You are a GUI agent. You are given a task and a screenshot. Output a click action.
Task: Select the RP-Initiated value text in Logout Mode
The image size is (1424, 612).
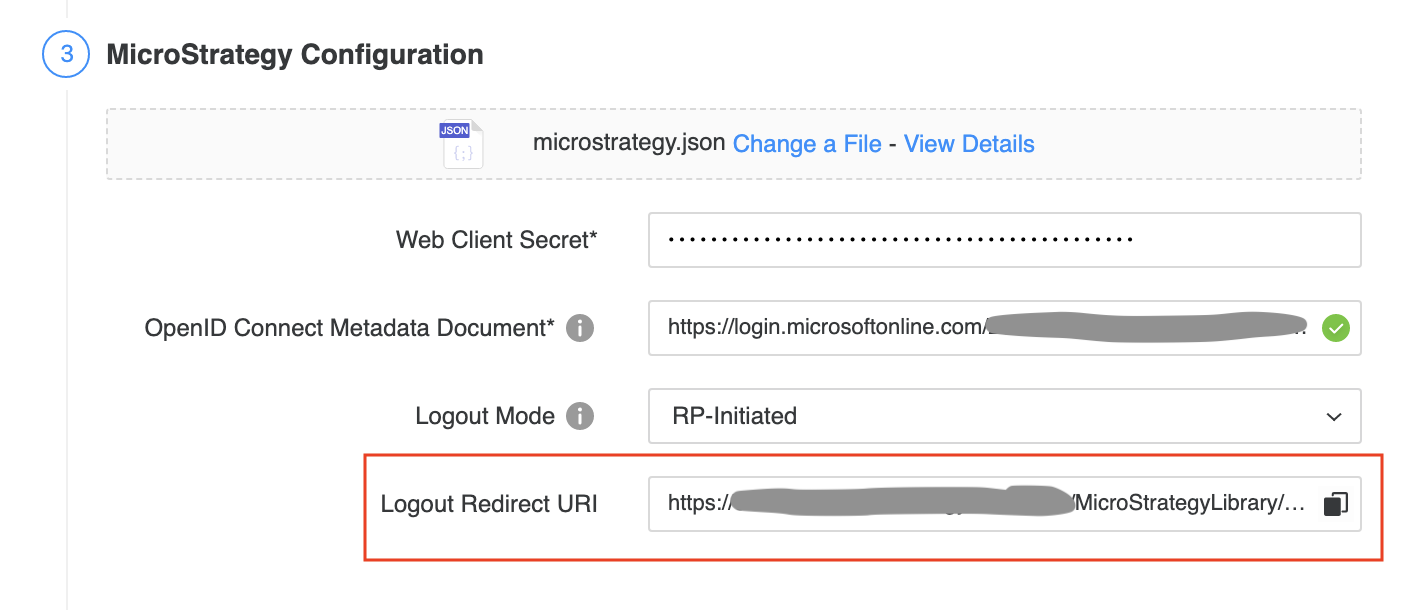[x=732, y=416]
